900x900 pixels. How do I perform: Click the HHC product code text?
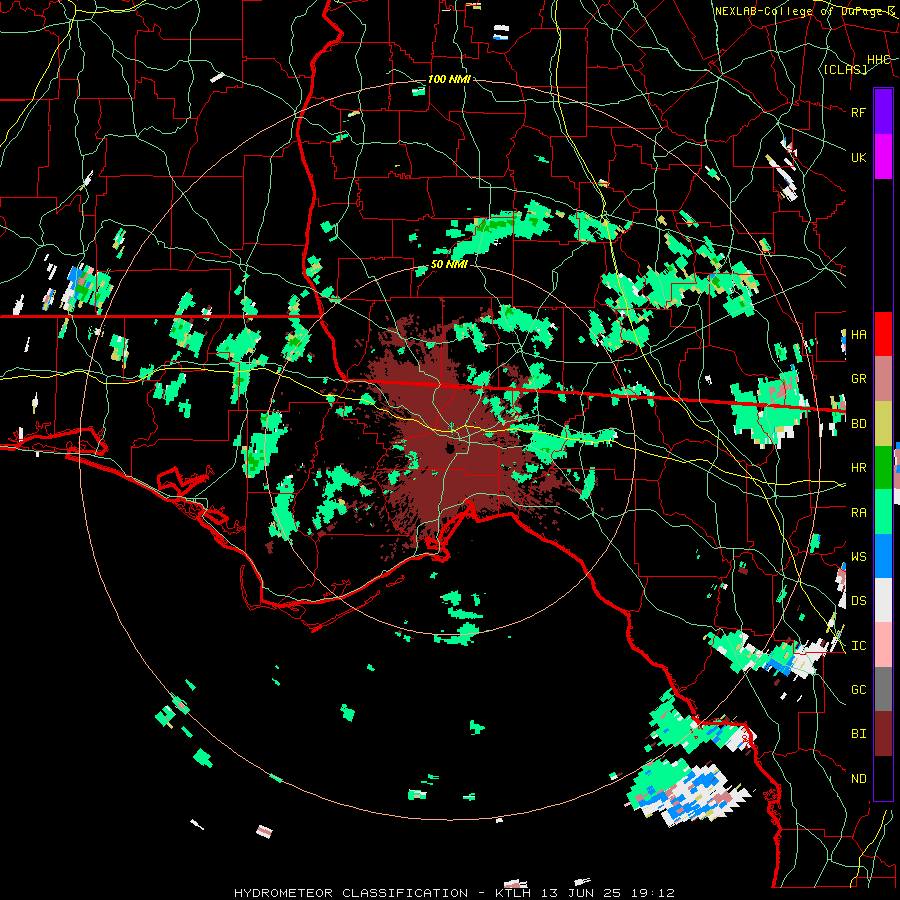[x=878, y=60]
